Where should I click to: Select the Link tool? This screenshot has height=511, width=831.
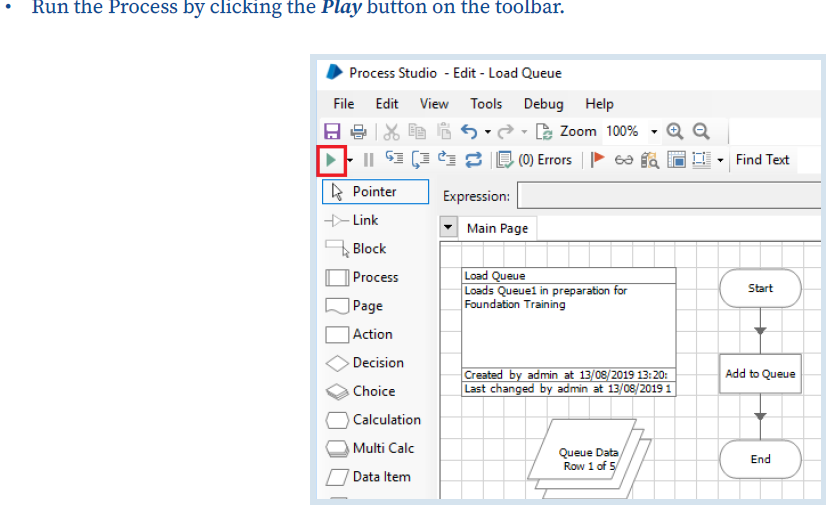tap(351, 220)
